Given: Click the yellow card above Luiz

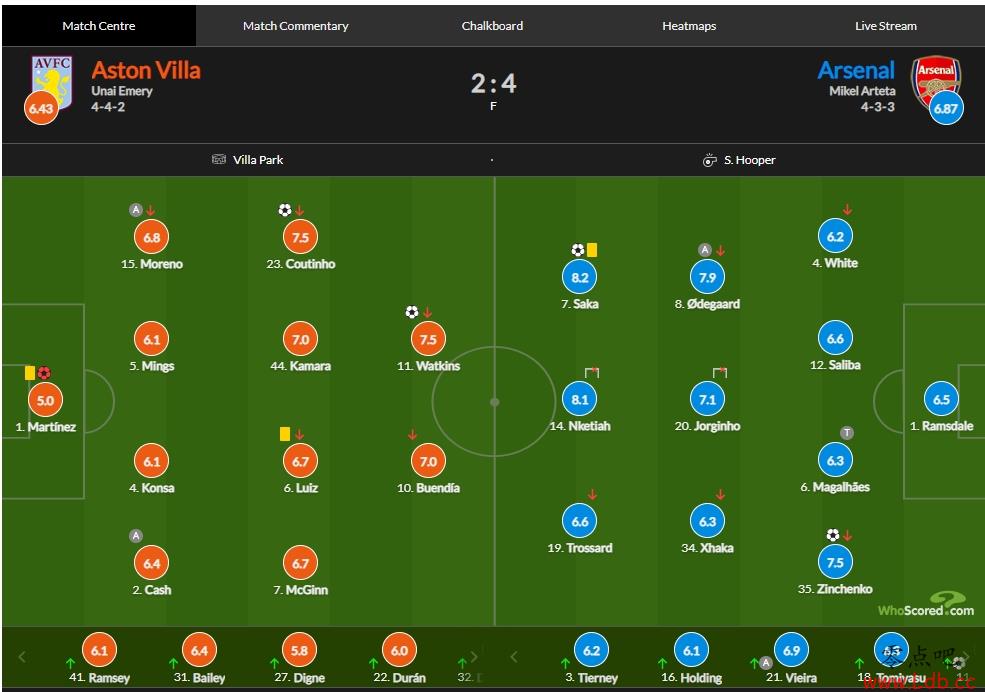Looking at the screenshot, I should click(285, 434).
